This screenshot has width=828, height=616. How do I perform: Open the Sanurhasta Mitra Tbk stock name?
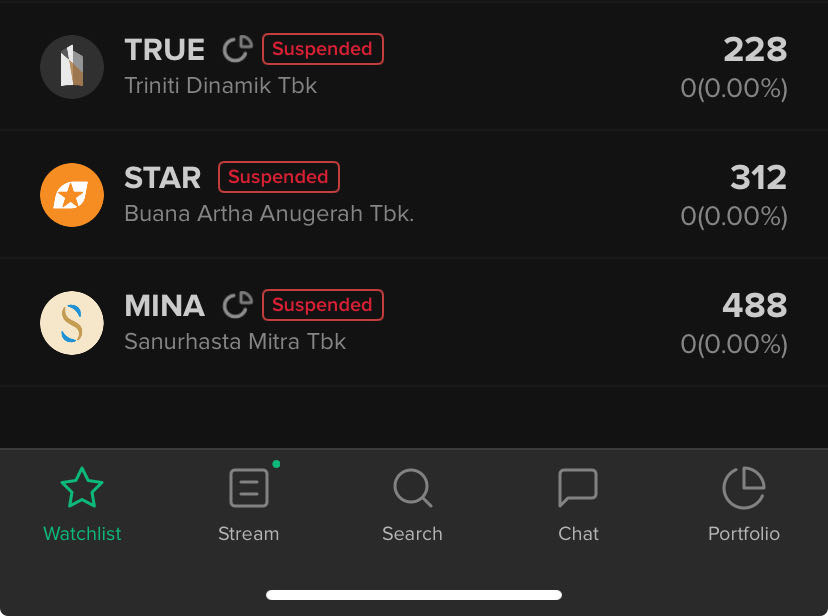tap(235, 342)
